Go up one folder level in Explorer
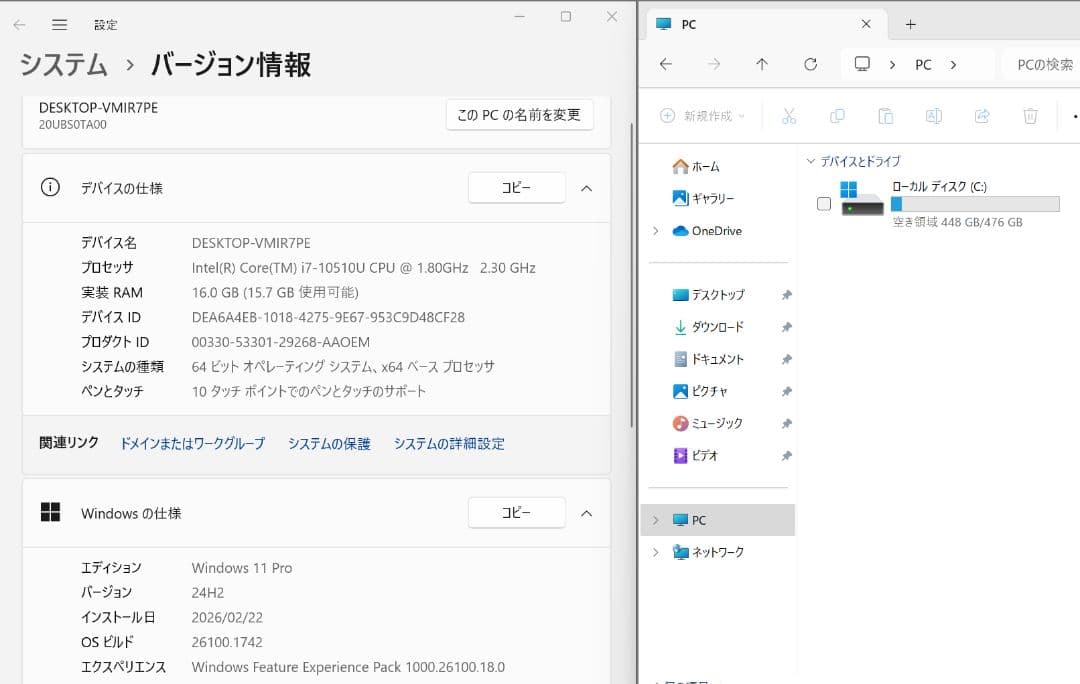1080x684 pixels. (762, 64)
